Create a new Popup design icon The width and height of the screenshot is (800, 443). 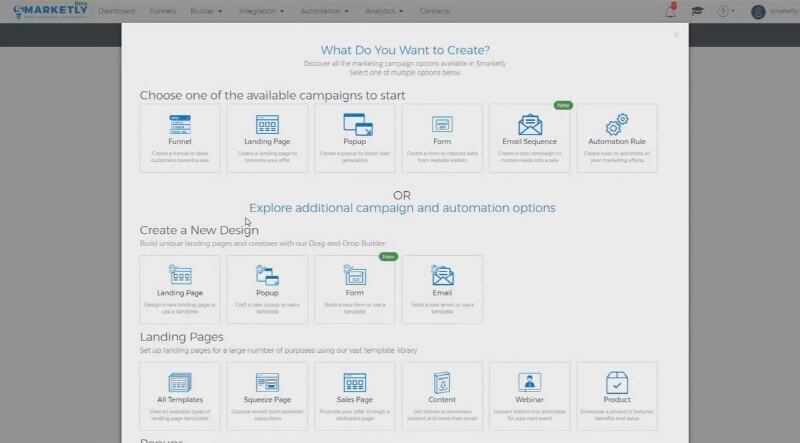click(x=267, y=276)
